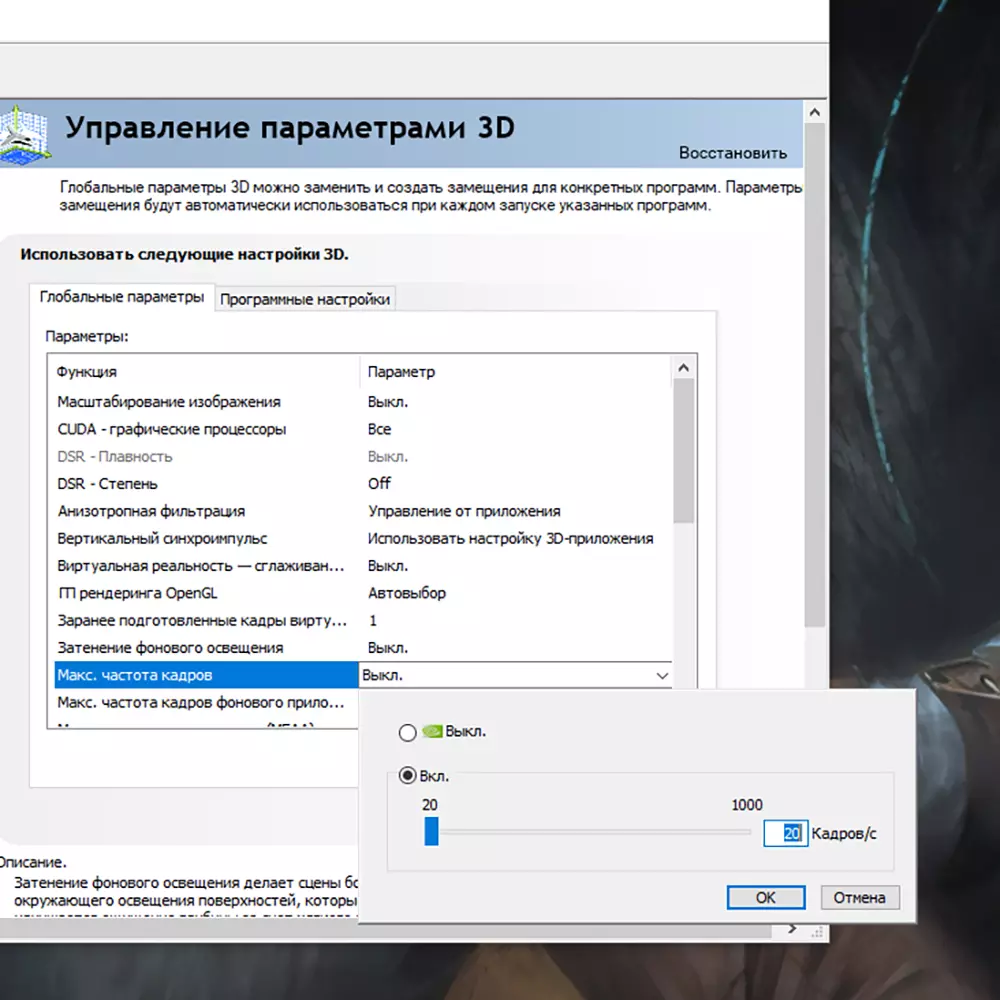Viewport: 1000px width, 1000px height.
Task: Click the main panel vertical scrollbar thumb
Action: pyautogui.click(x=814, y=375)
